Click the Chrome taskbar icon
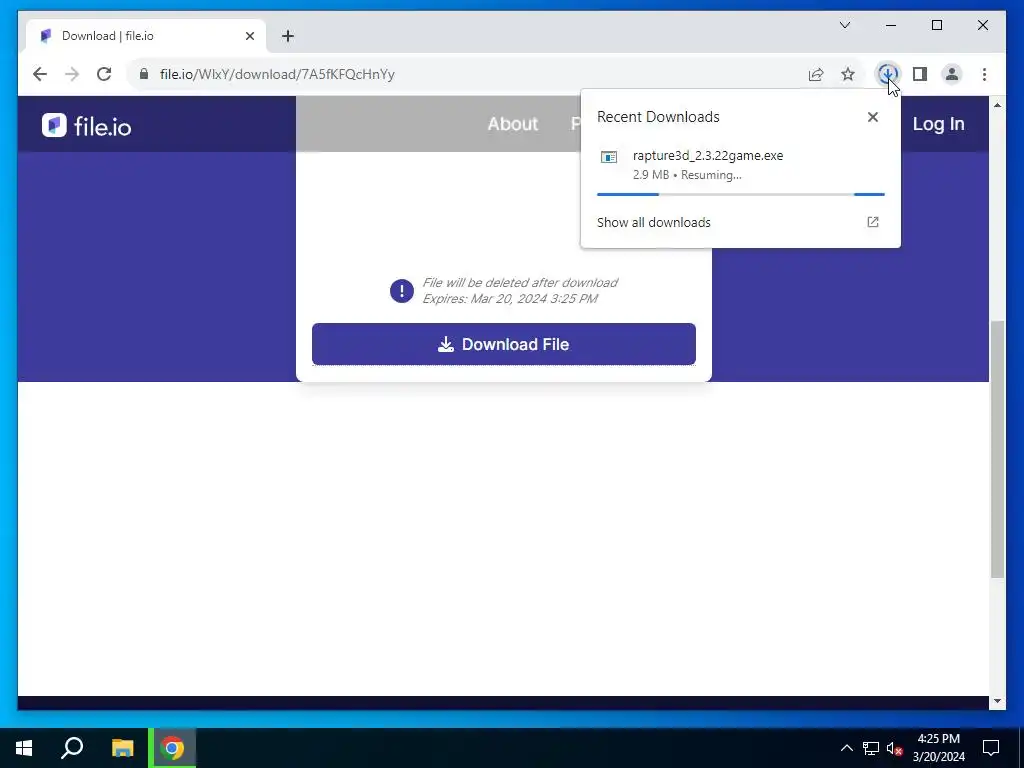 pyautogui.click(x=172, y=748)
